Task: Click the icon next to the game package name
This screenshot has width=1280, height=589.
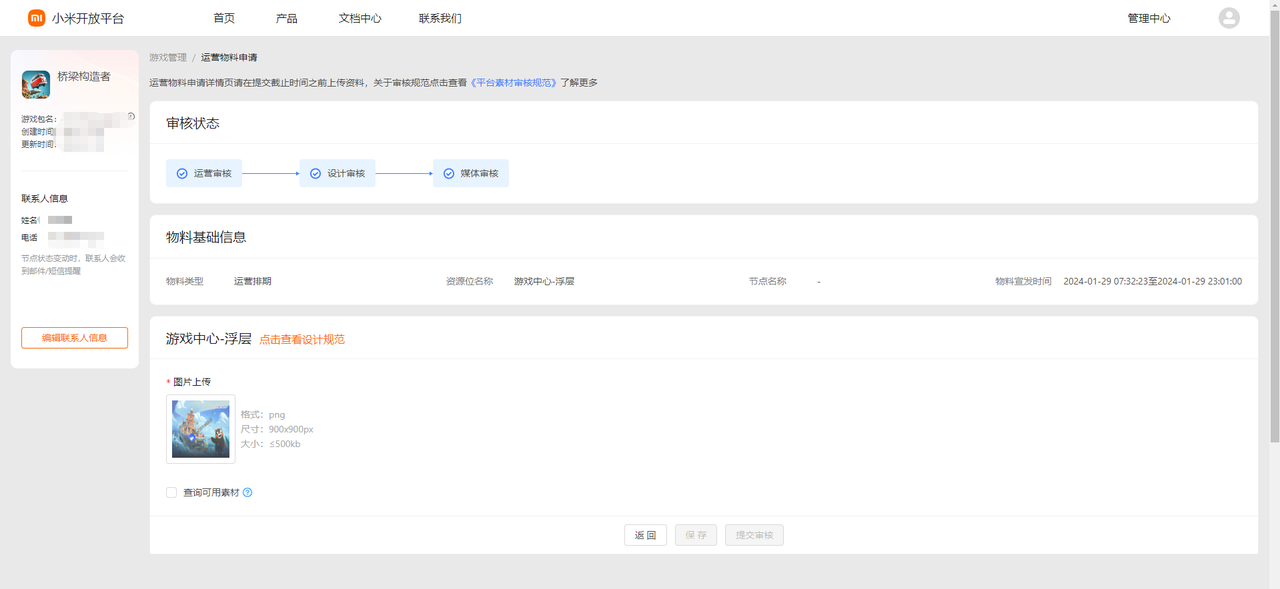Action: click(131, 117)
